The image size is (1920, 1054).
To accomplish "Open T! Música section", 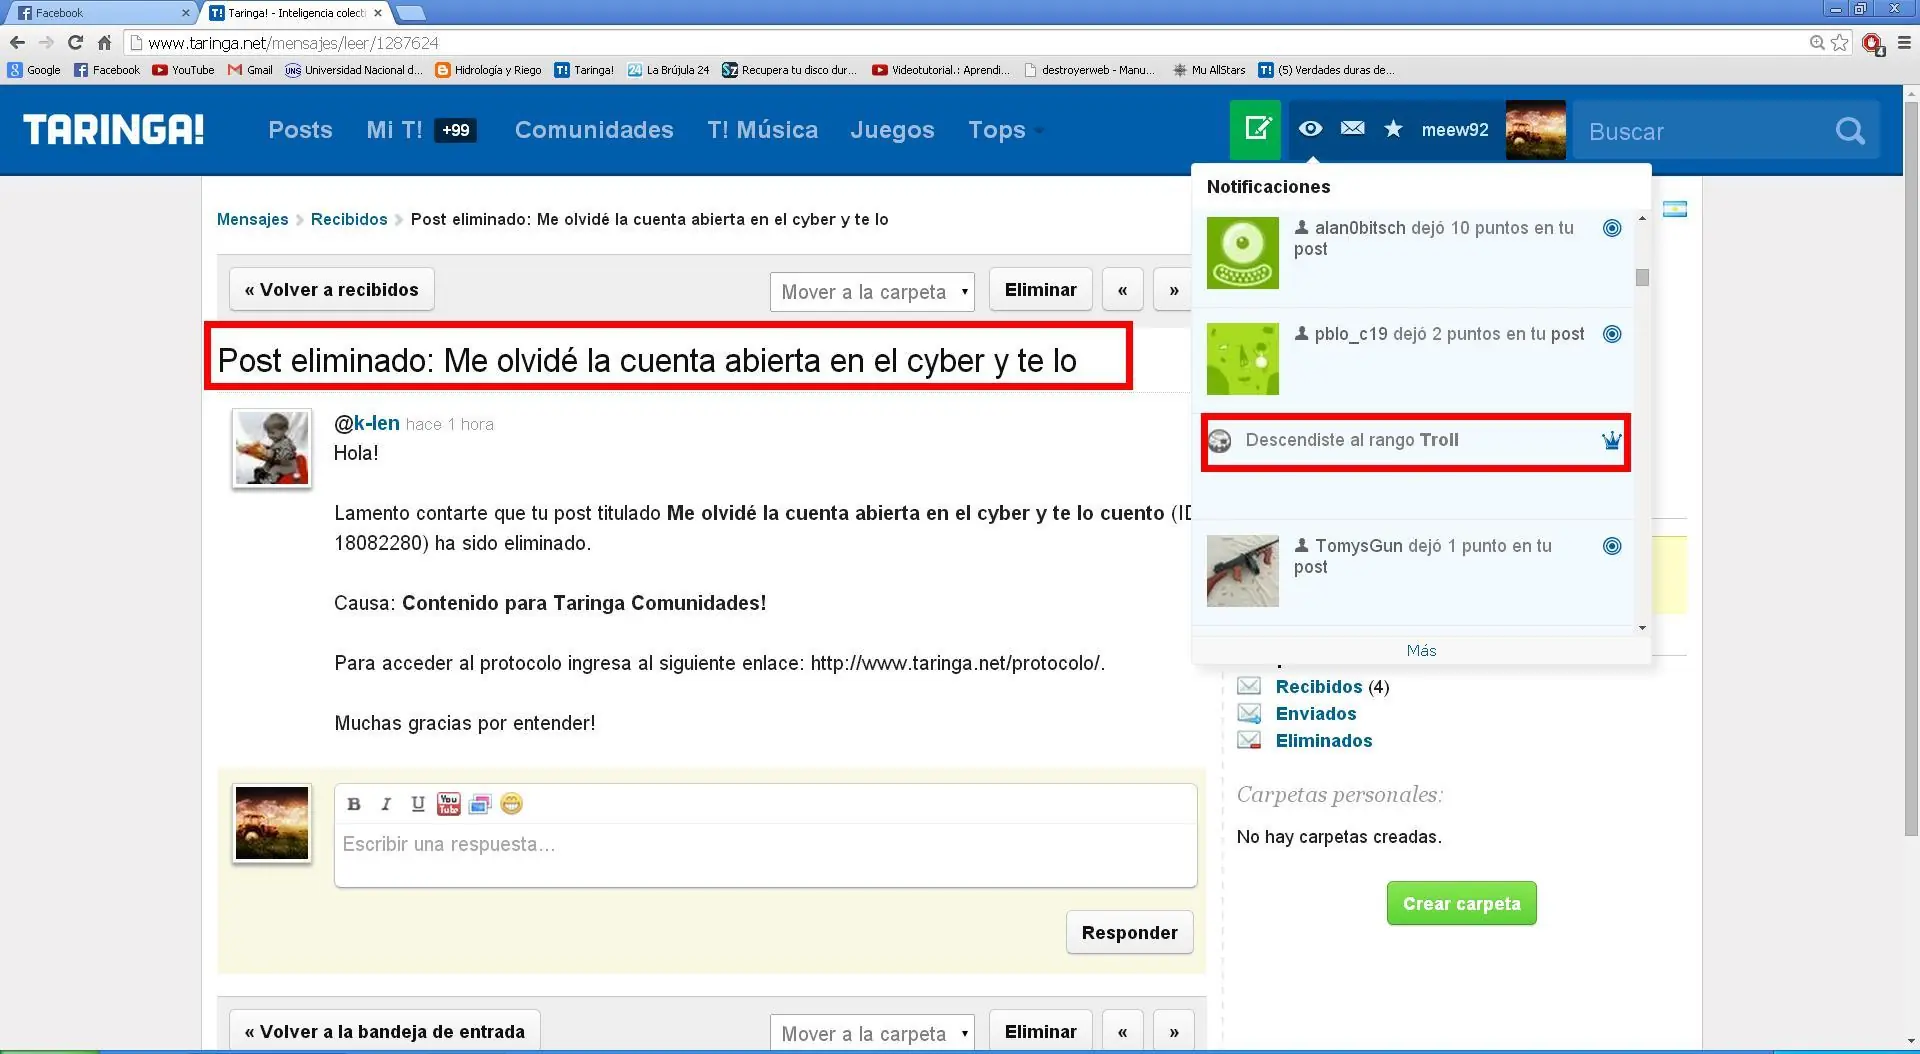I will tap(762, 130).
